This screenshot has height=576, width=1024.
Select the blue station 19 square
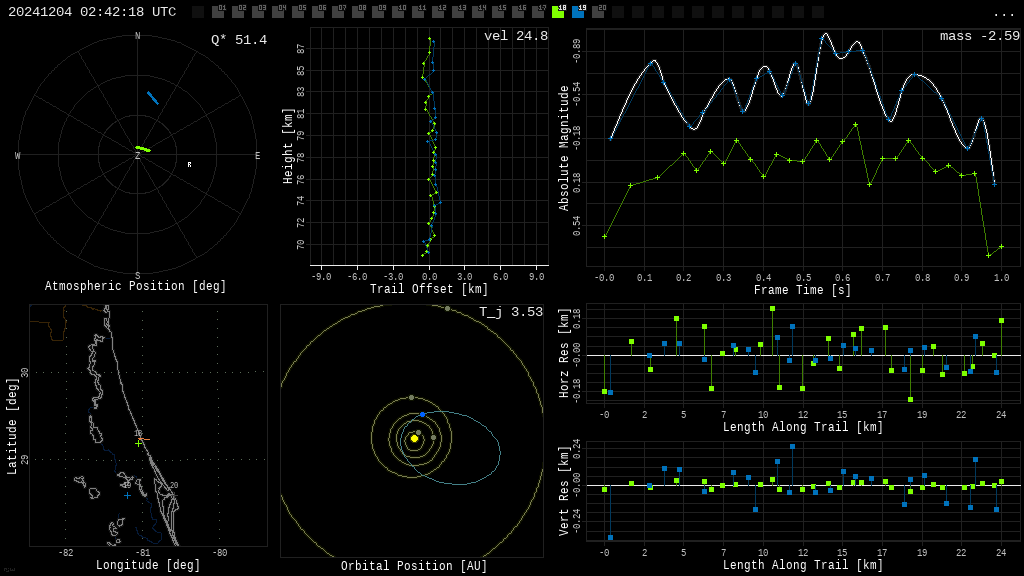coord(578,12)
